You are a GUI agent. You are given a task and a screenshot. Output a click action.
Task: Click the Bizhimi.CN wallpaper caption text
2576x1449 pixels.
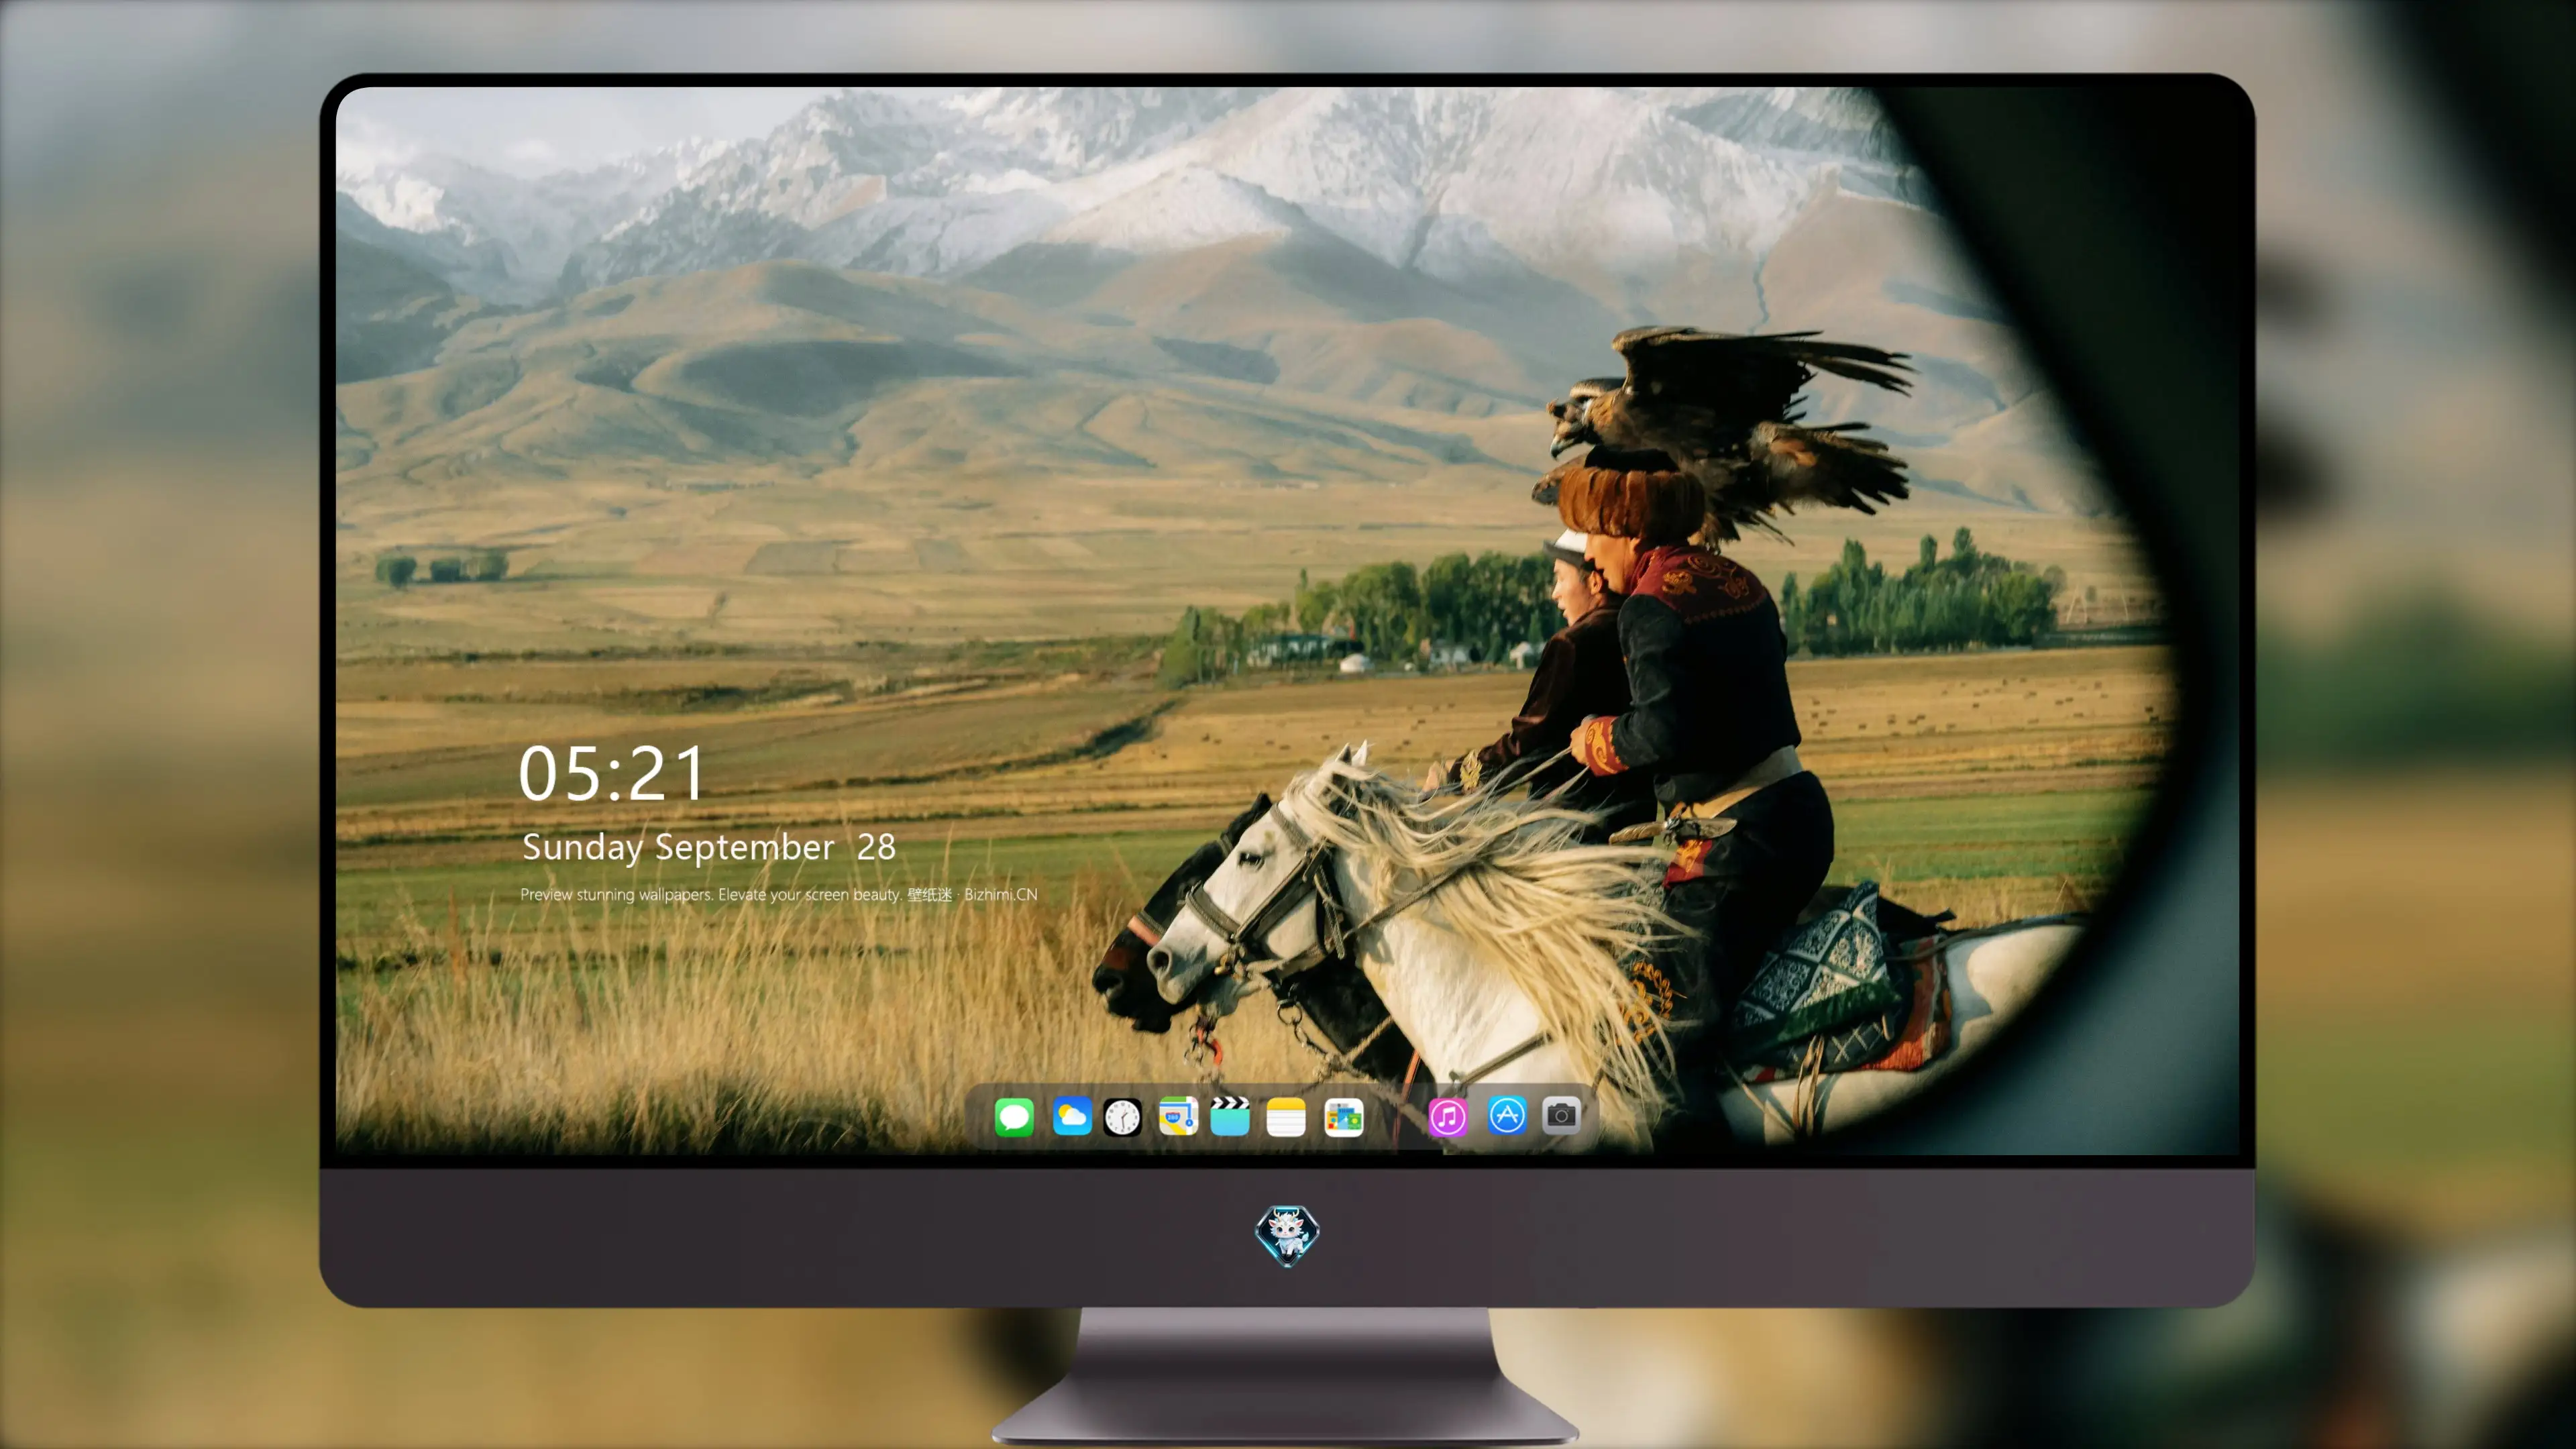click(778, 894)
